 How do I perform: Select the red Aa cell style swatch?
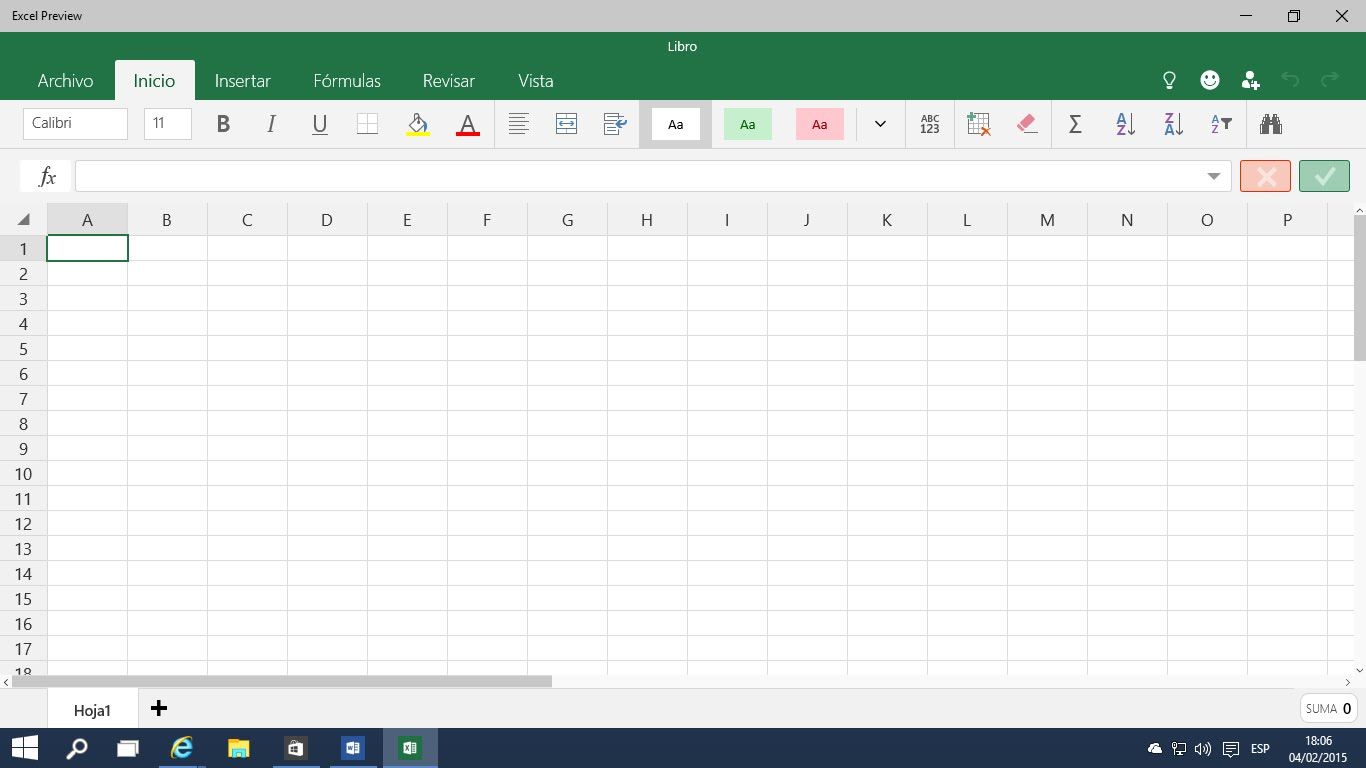pyautogui.click(x=819, y=124)
